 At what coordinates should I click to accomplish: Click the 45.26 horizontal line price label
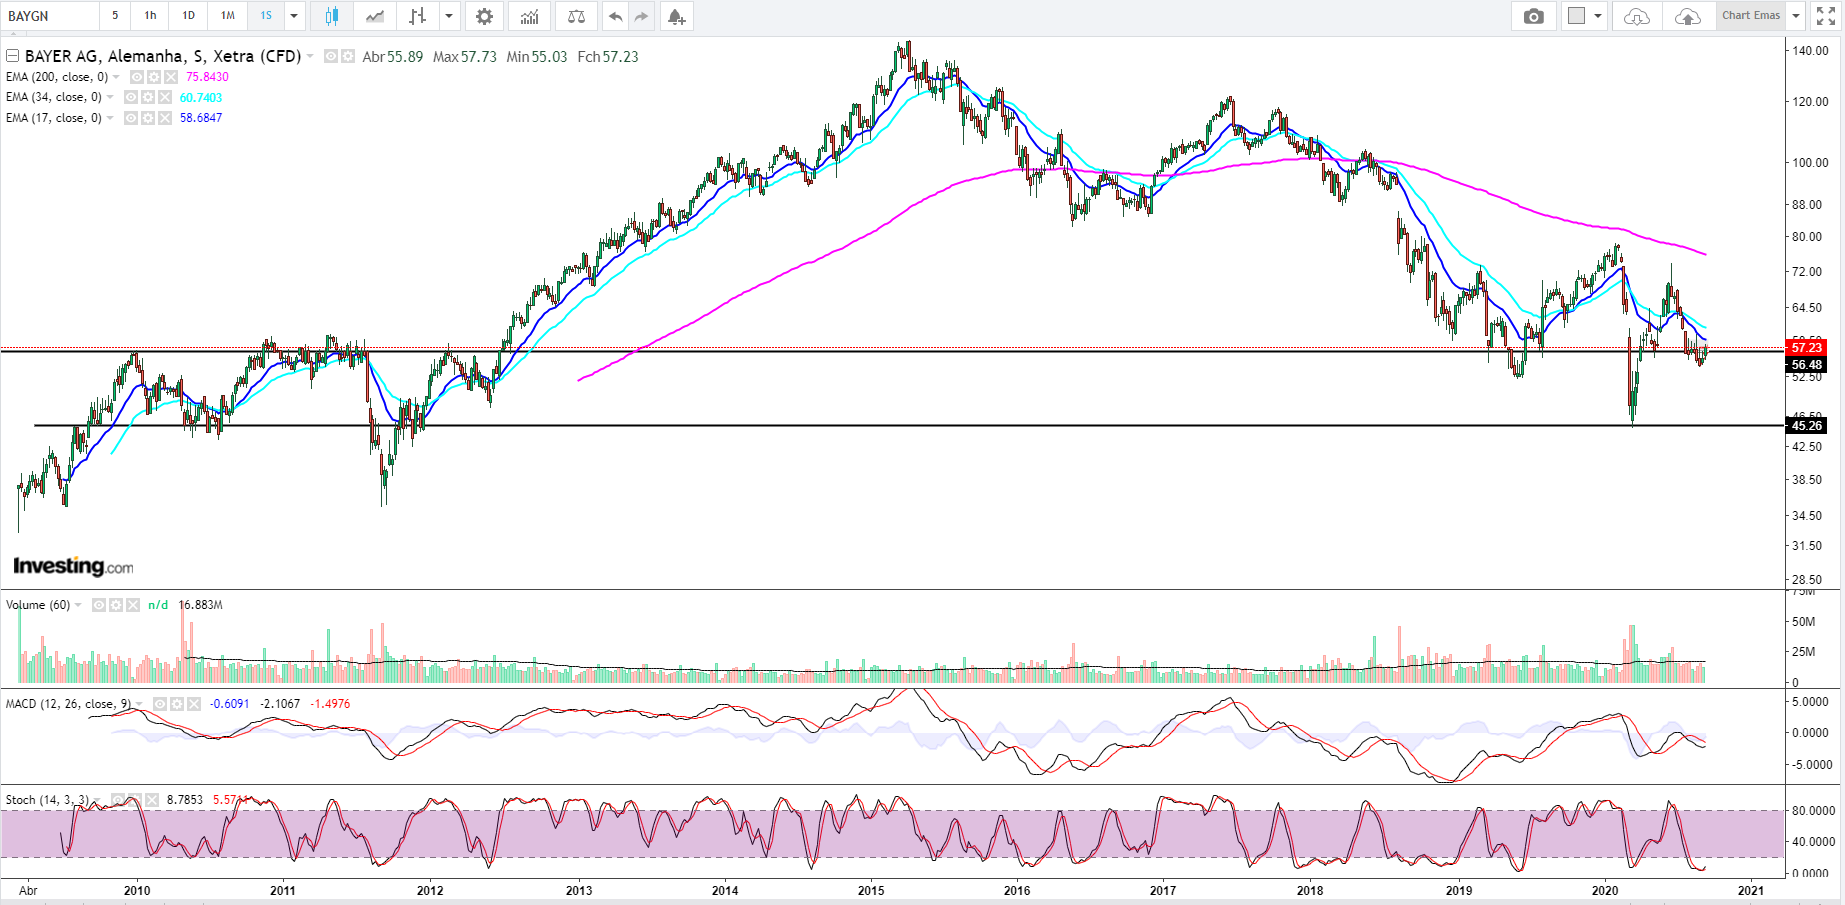click(x=1807, y=426)
